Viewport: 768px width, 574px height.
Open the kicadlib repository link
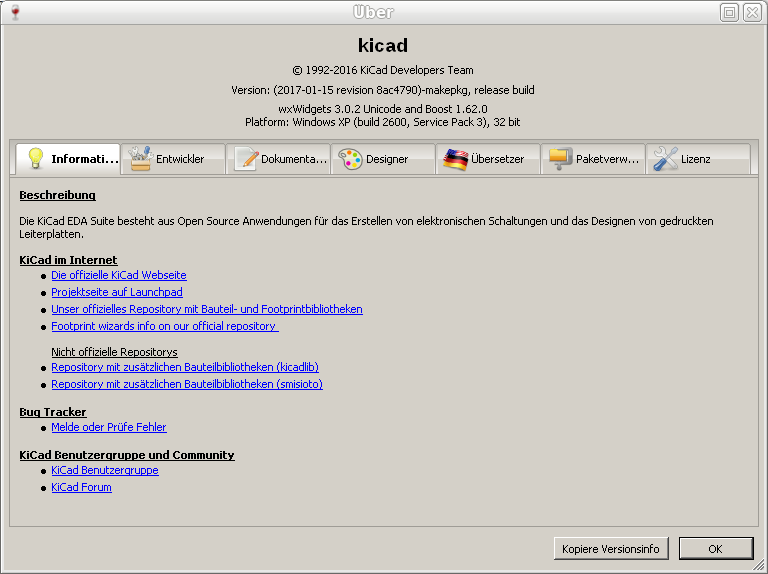[185, 367]
